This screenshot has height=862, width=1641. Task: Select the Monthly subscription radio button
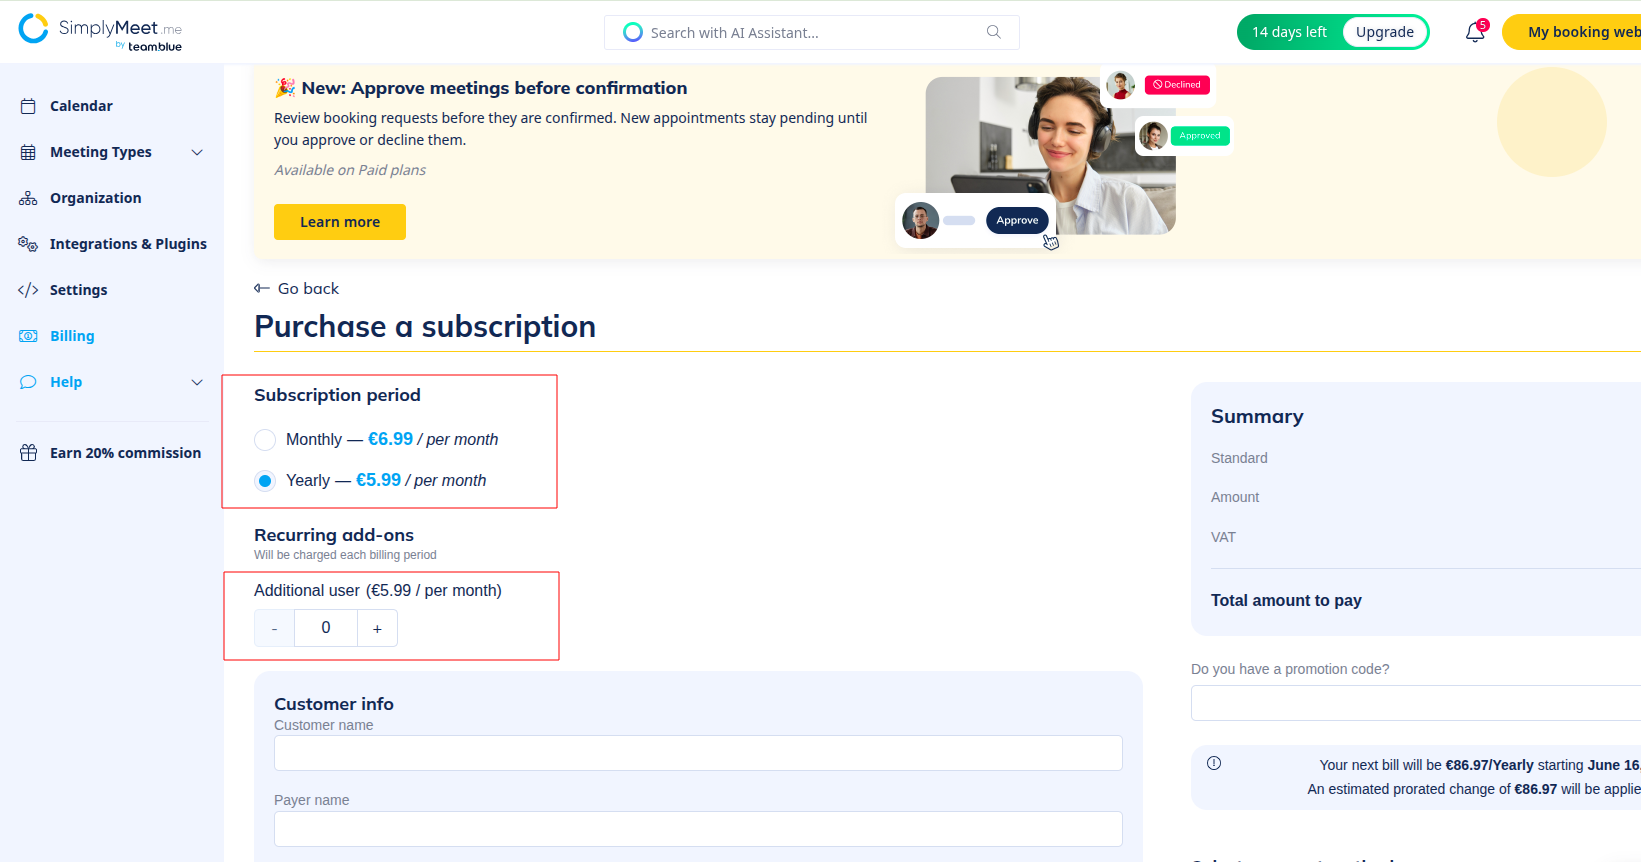[265, 440]
